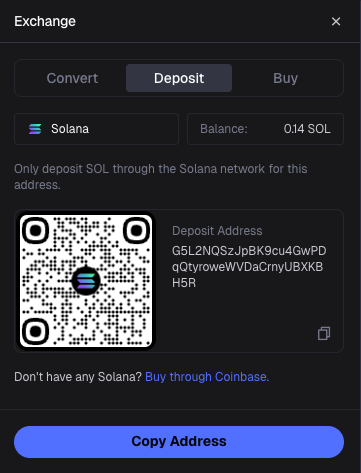Click the Balance label box

click(265, 129)
